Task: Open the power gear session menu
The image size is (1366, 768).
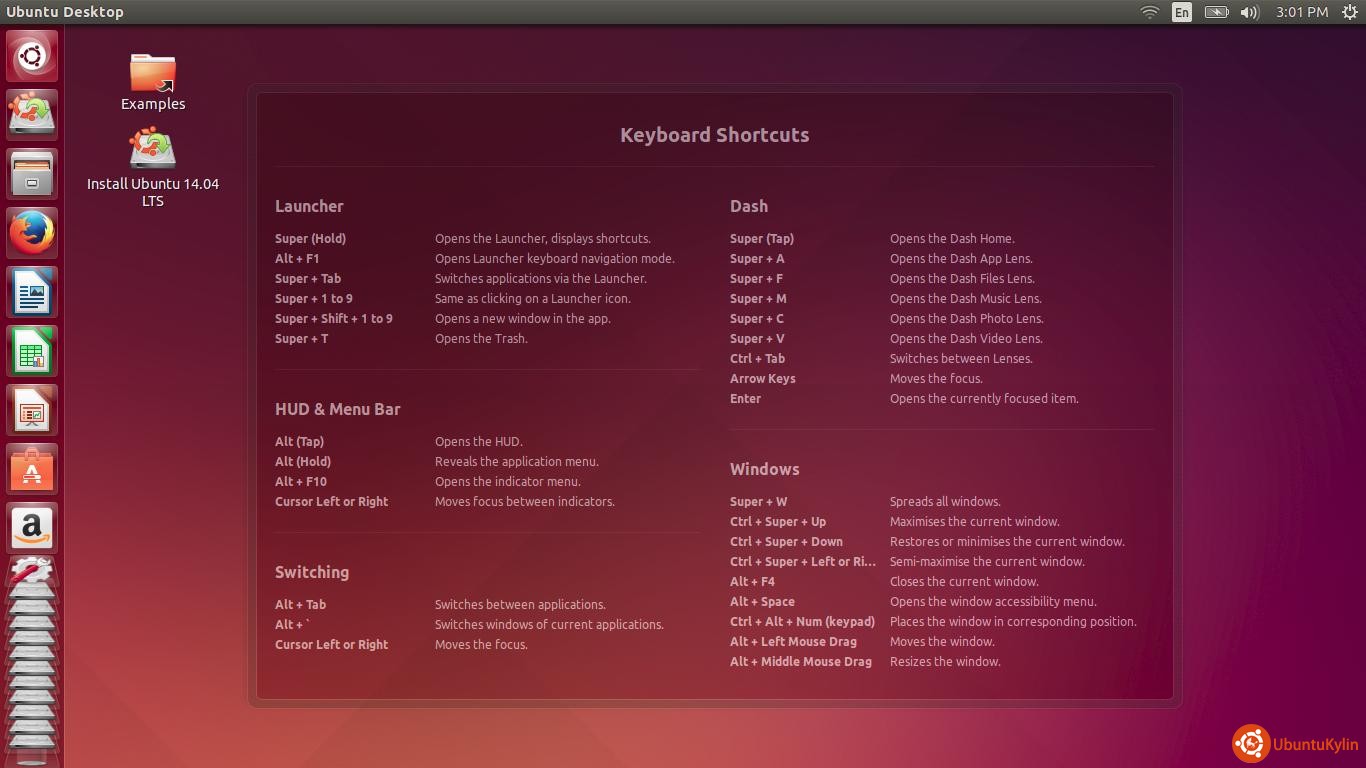Action: pos(1349,12)
